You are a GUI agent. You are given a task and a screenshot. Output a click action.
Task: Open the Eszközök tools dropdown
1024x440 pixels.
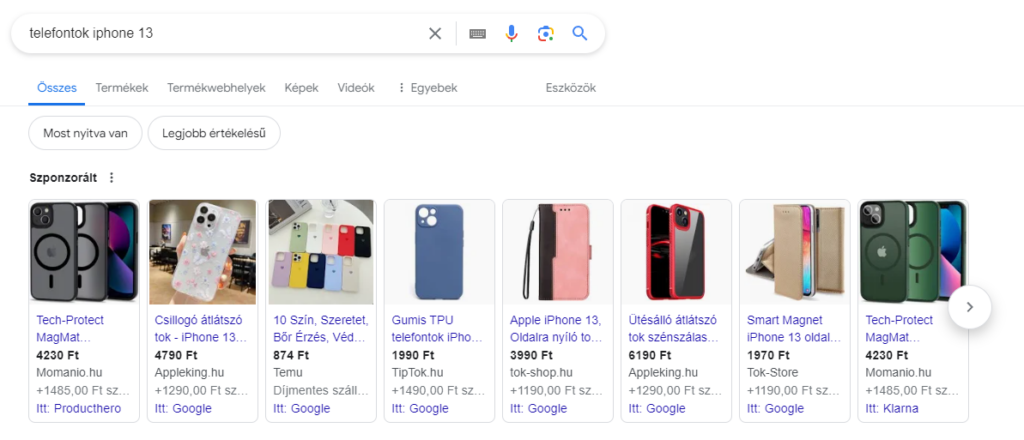(x=570, y=88)
